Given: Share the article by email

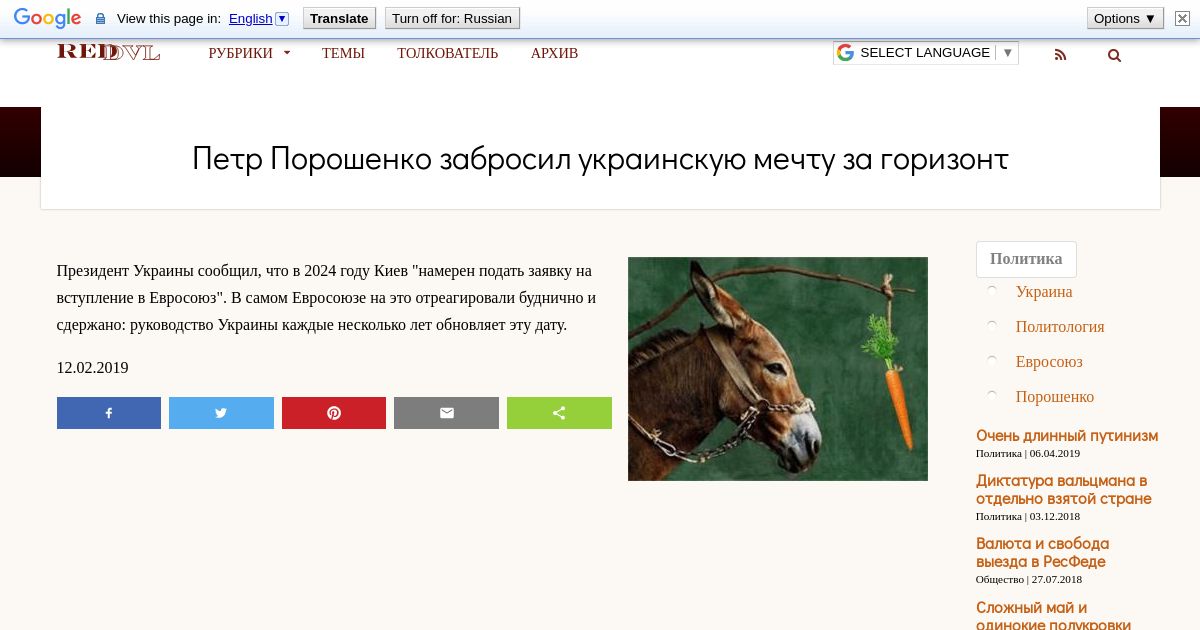Looking at the screenshot, I should coord(446,413).
